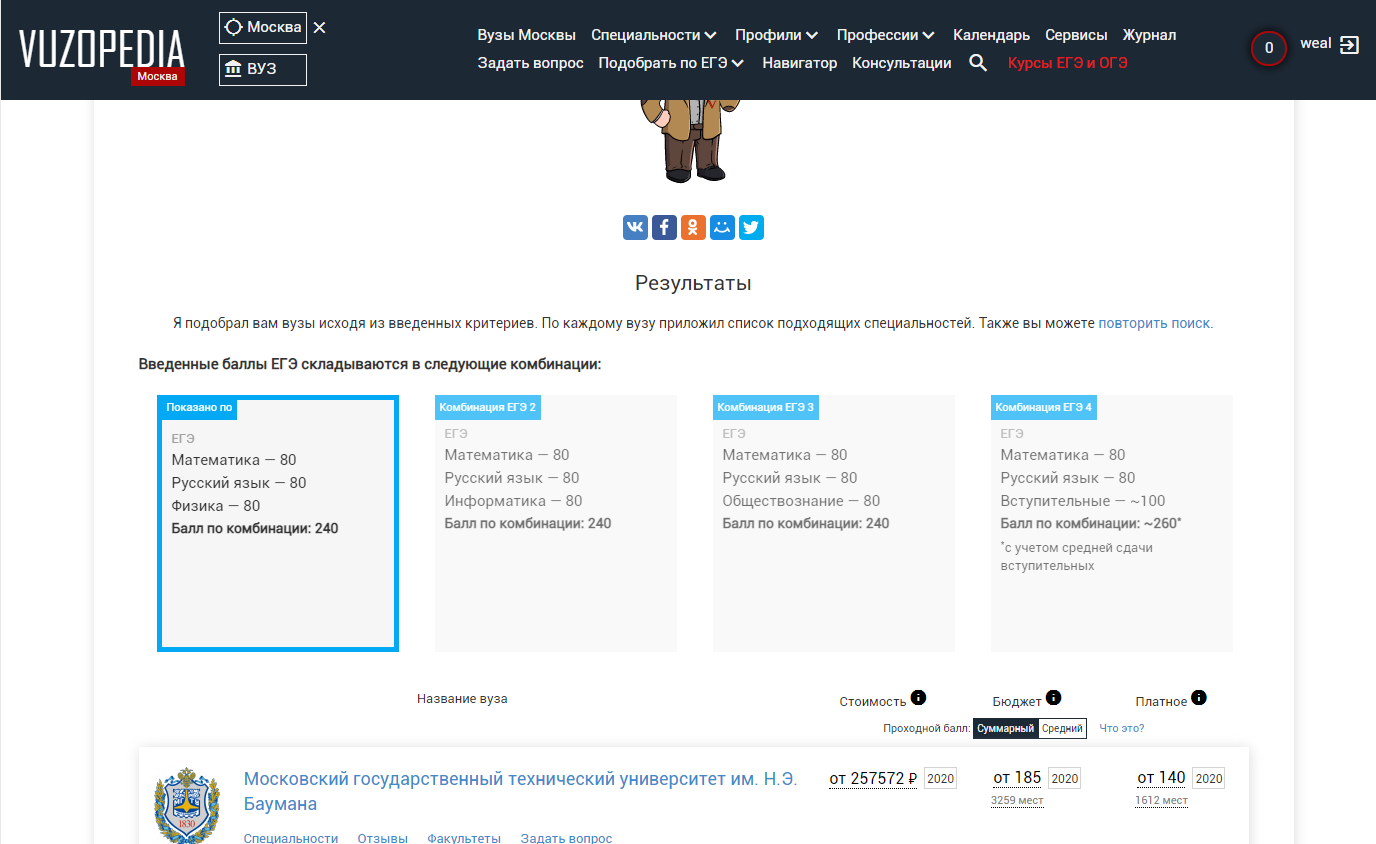Screen dimensions: 1376x844
Task: Click the info icon beside Платное
Action: click(x=1199, y=698)
